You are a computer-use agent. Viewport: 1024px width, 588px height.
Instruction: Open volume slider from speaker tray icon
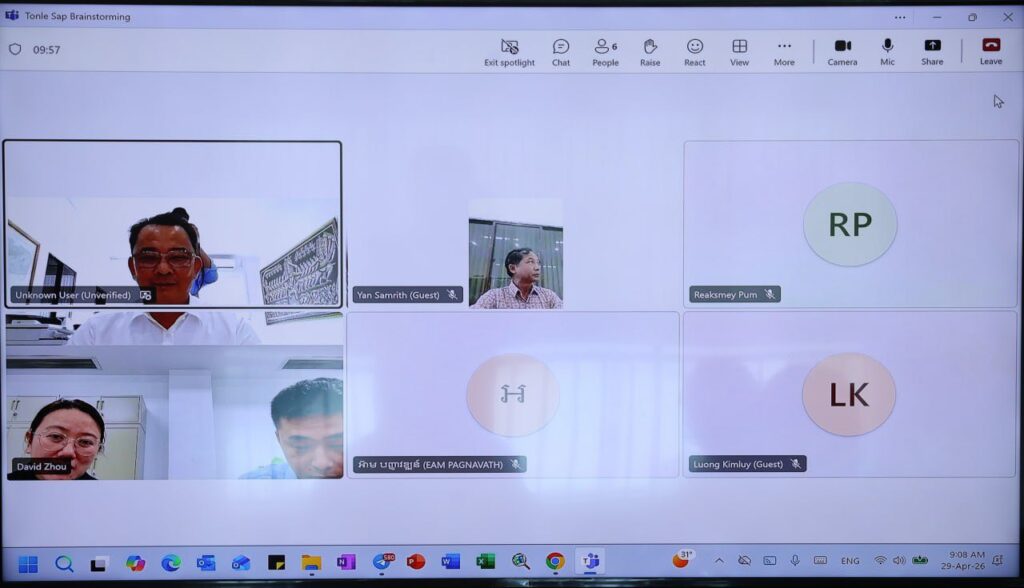pos(899,561)
